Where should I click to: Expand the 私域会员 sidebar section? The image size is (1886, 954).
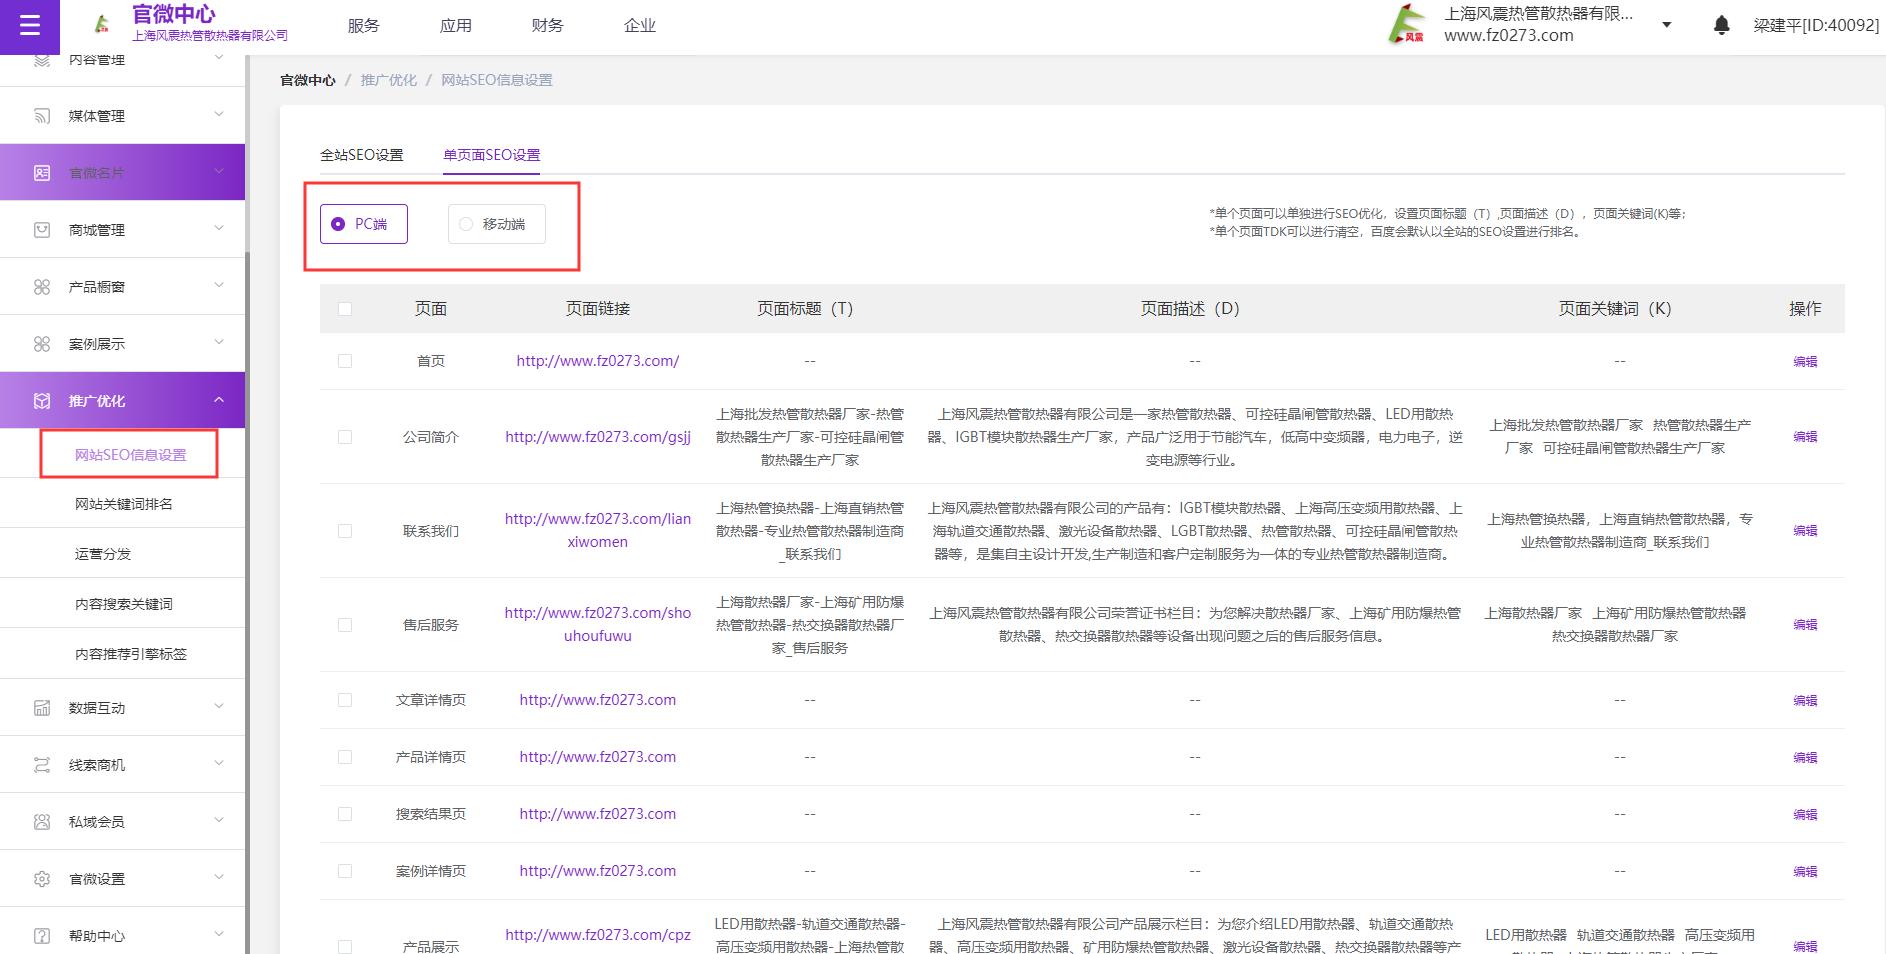[x=219, y=821]
